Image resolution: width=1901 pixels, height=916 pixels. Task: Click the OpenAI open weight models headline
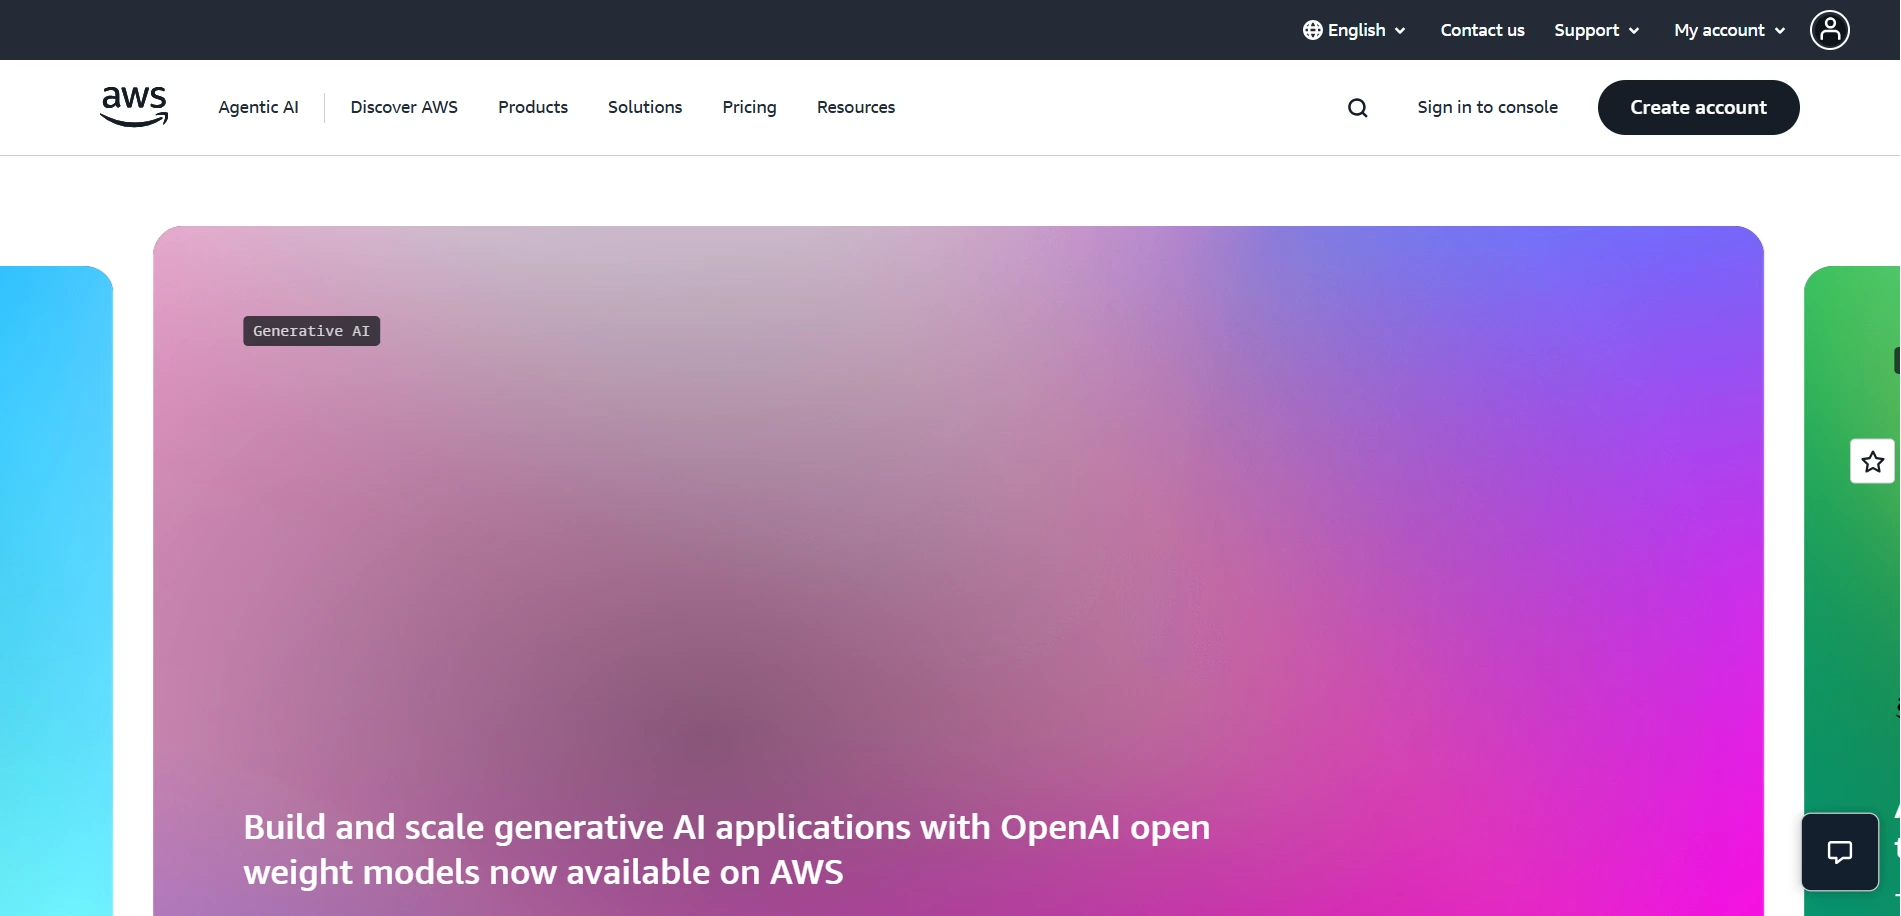click(x=727, y=850)
